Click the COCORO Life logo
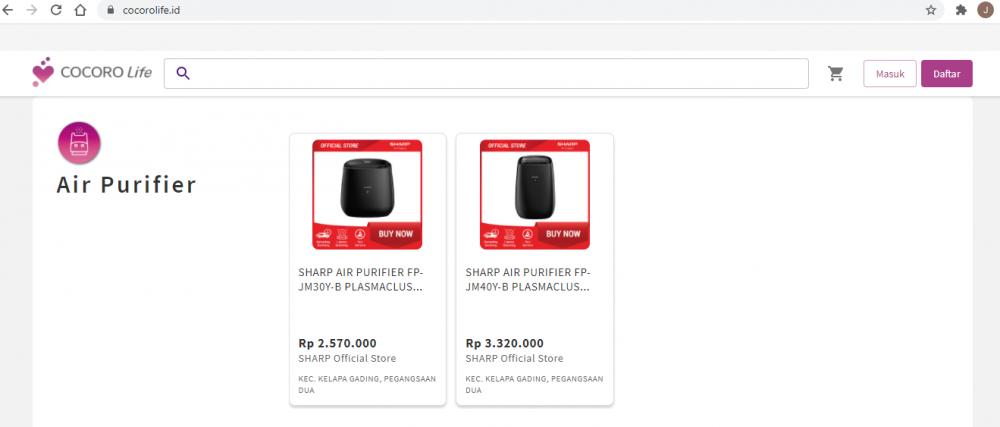The width and height of the screenshot is (1000, 427). pyautogui.click(x=92, y=71)
